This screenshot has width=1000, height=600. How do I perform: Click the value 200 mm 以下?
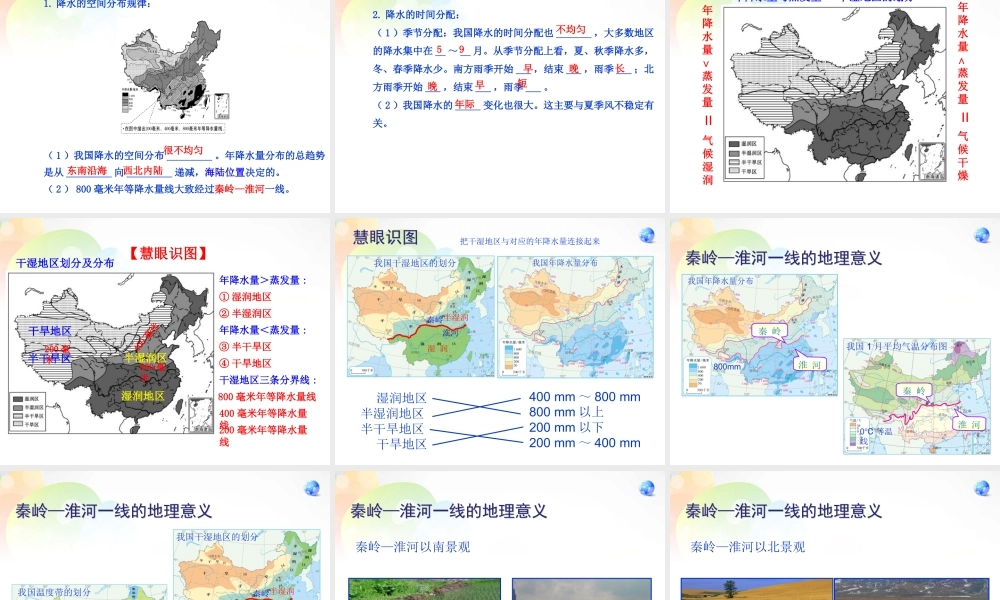click(x=566, y=427)
